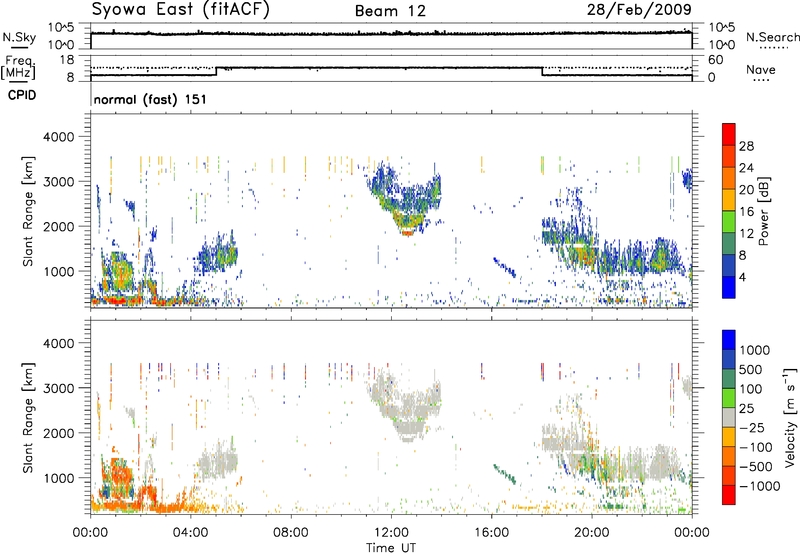Image resolution: width=800 pixels, height=554 pixels.
Task: Click the blue bottom of power colorbar
Action: 729,287
